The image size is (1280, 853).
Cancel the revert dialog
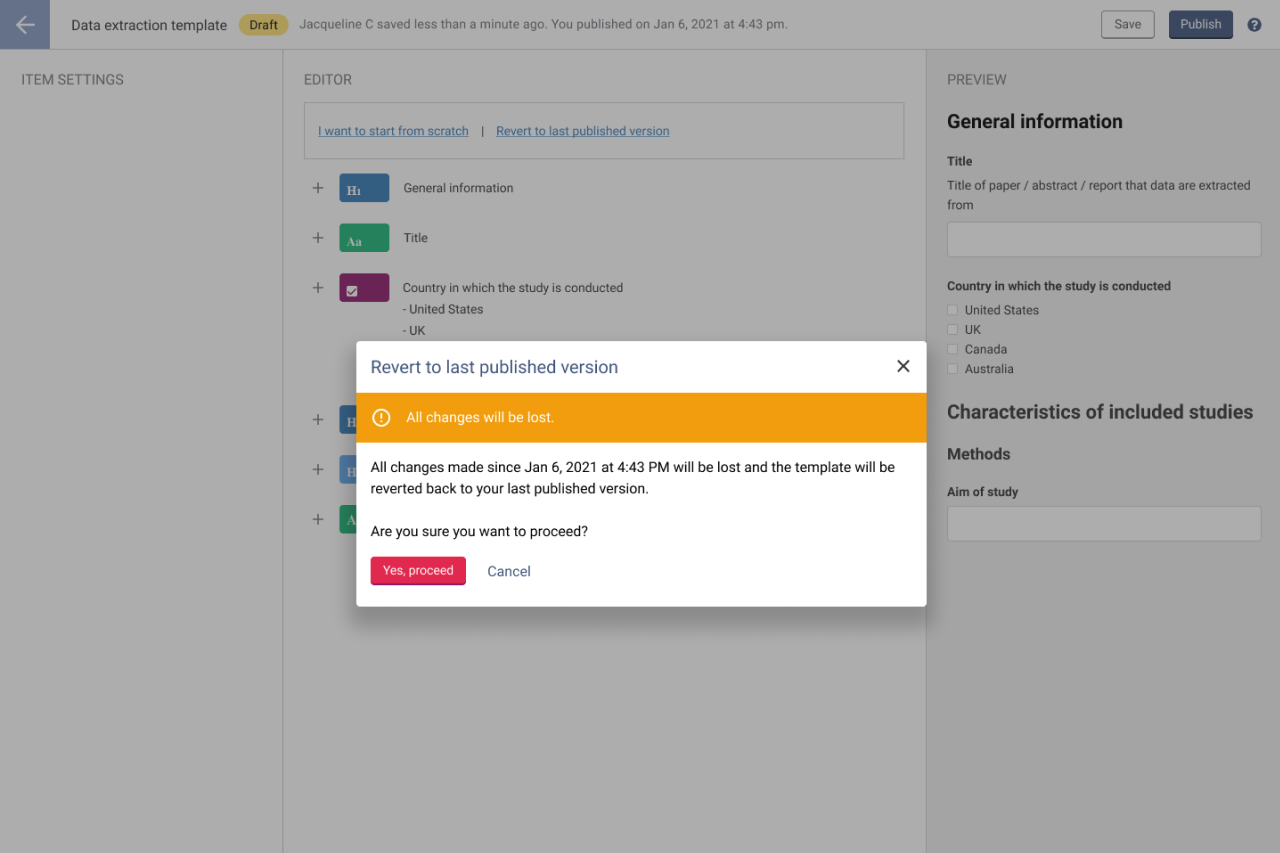509,571
